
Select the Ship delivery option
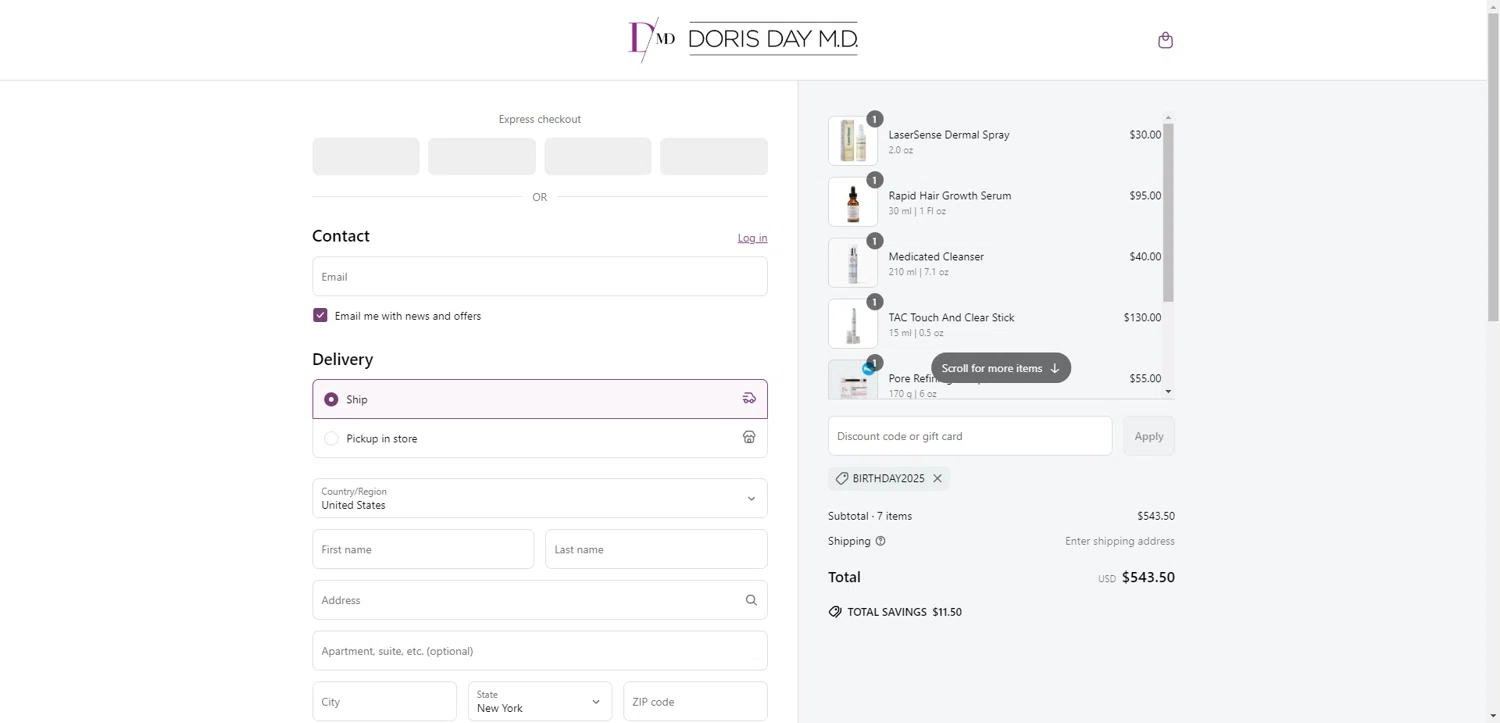point(540,399)
